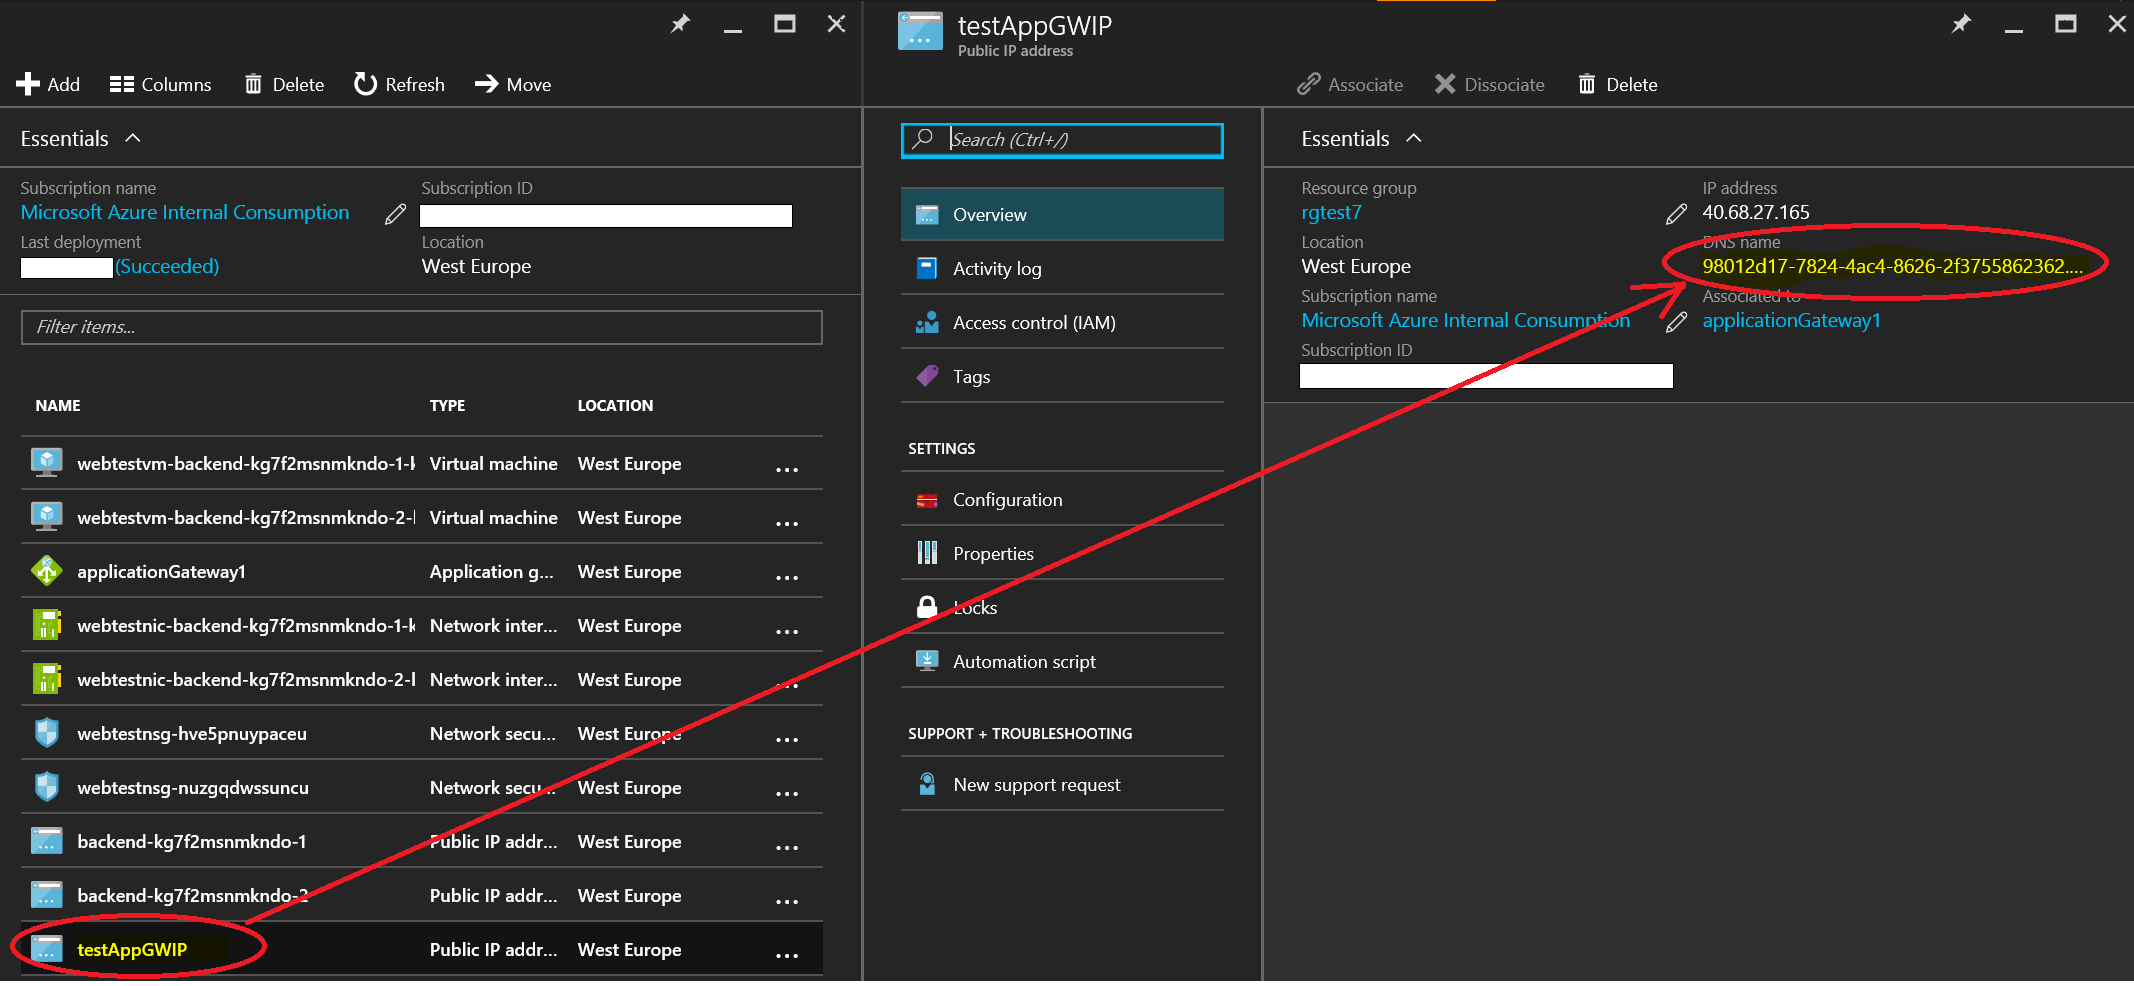Sort by LOCATION column header

(x=615, y=405)
